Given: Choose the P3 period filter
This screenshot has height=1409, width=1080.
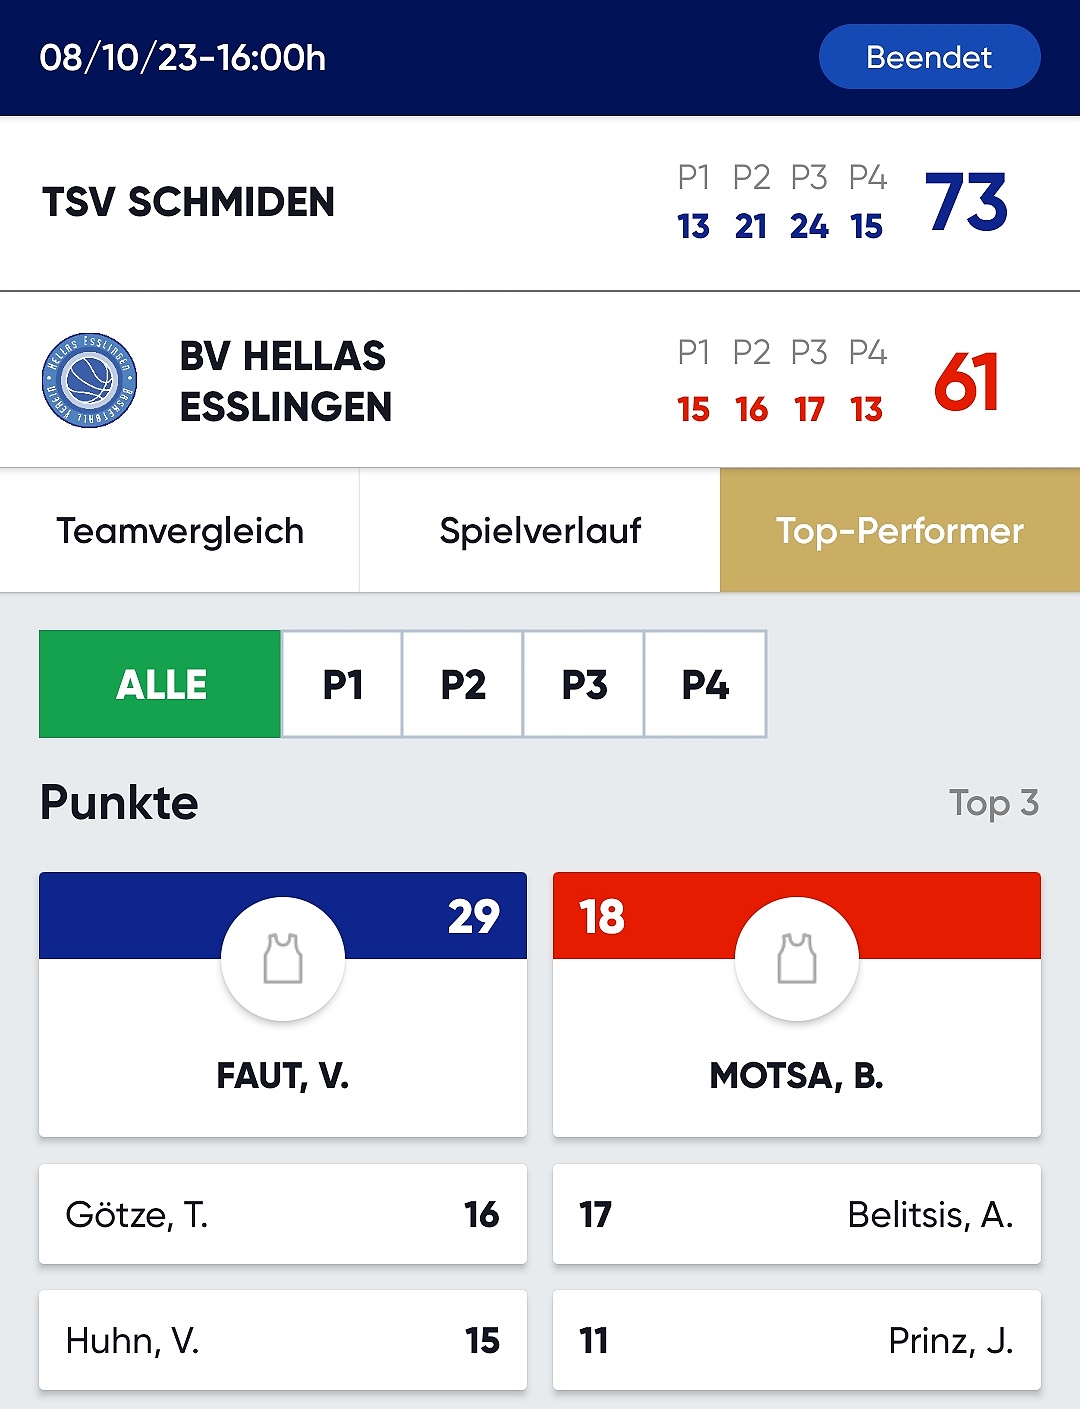Looking at the screenshot, I should 584,684.
